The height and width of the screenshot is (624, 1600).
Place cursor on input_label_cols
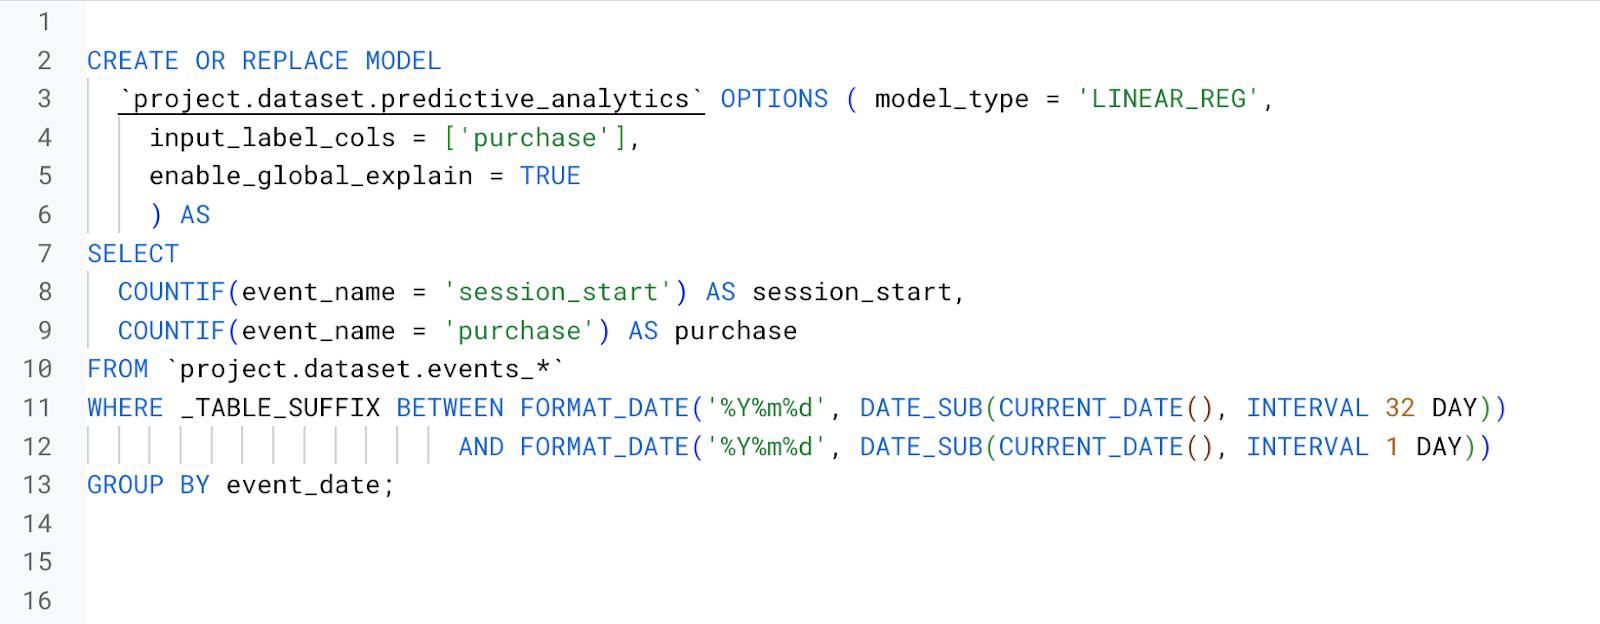click(x=272, y=138)
